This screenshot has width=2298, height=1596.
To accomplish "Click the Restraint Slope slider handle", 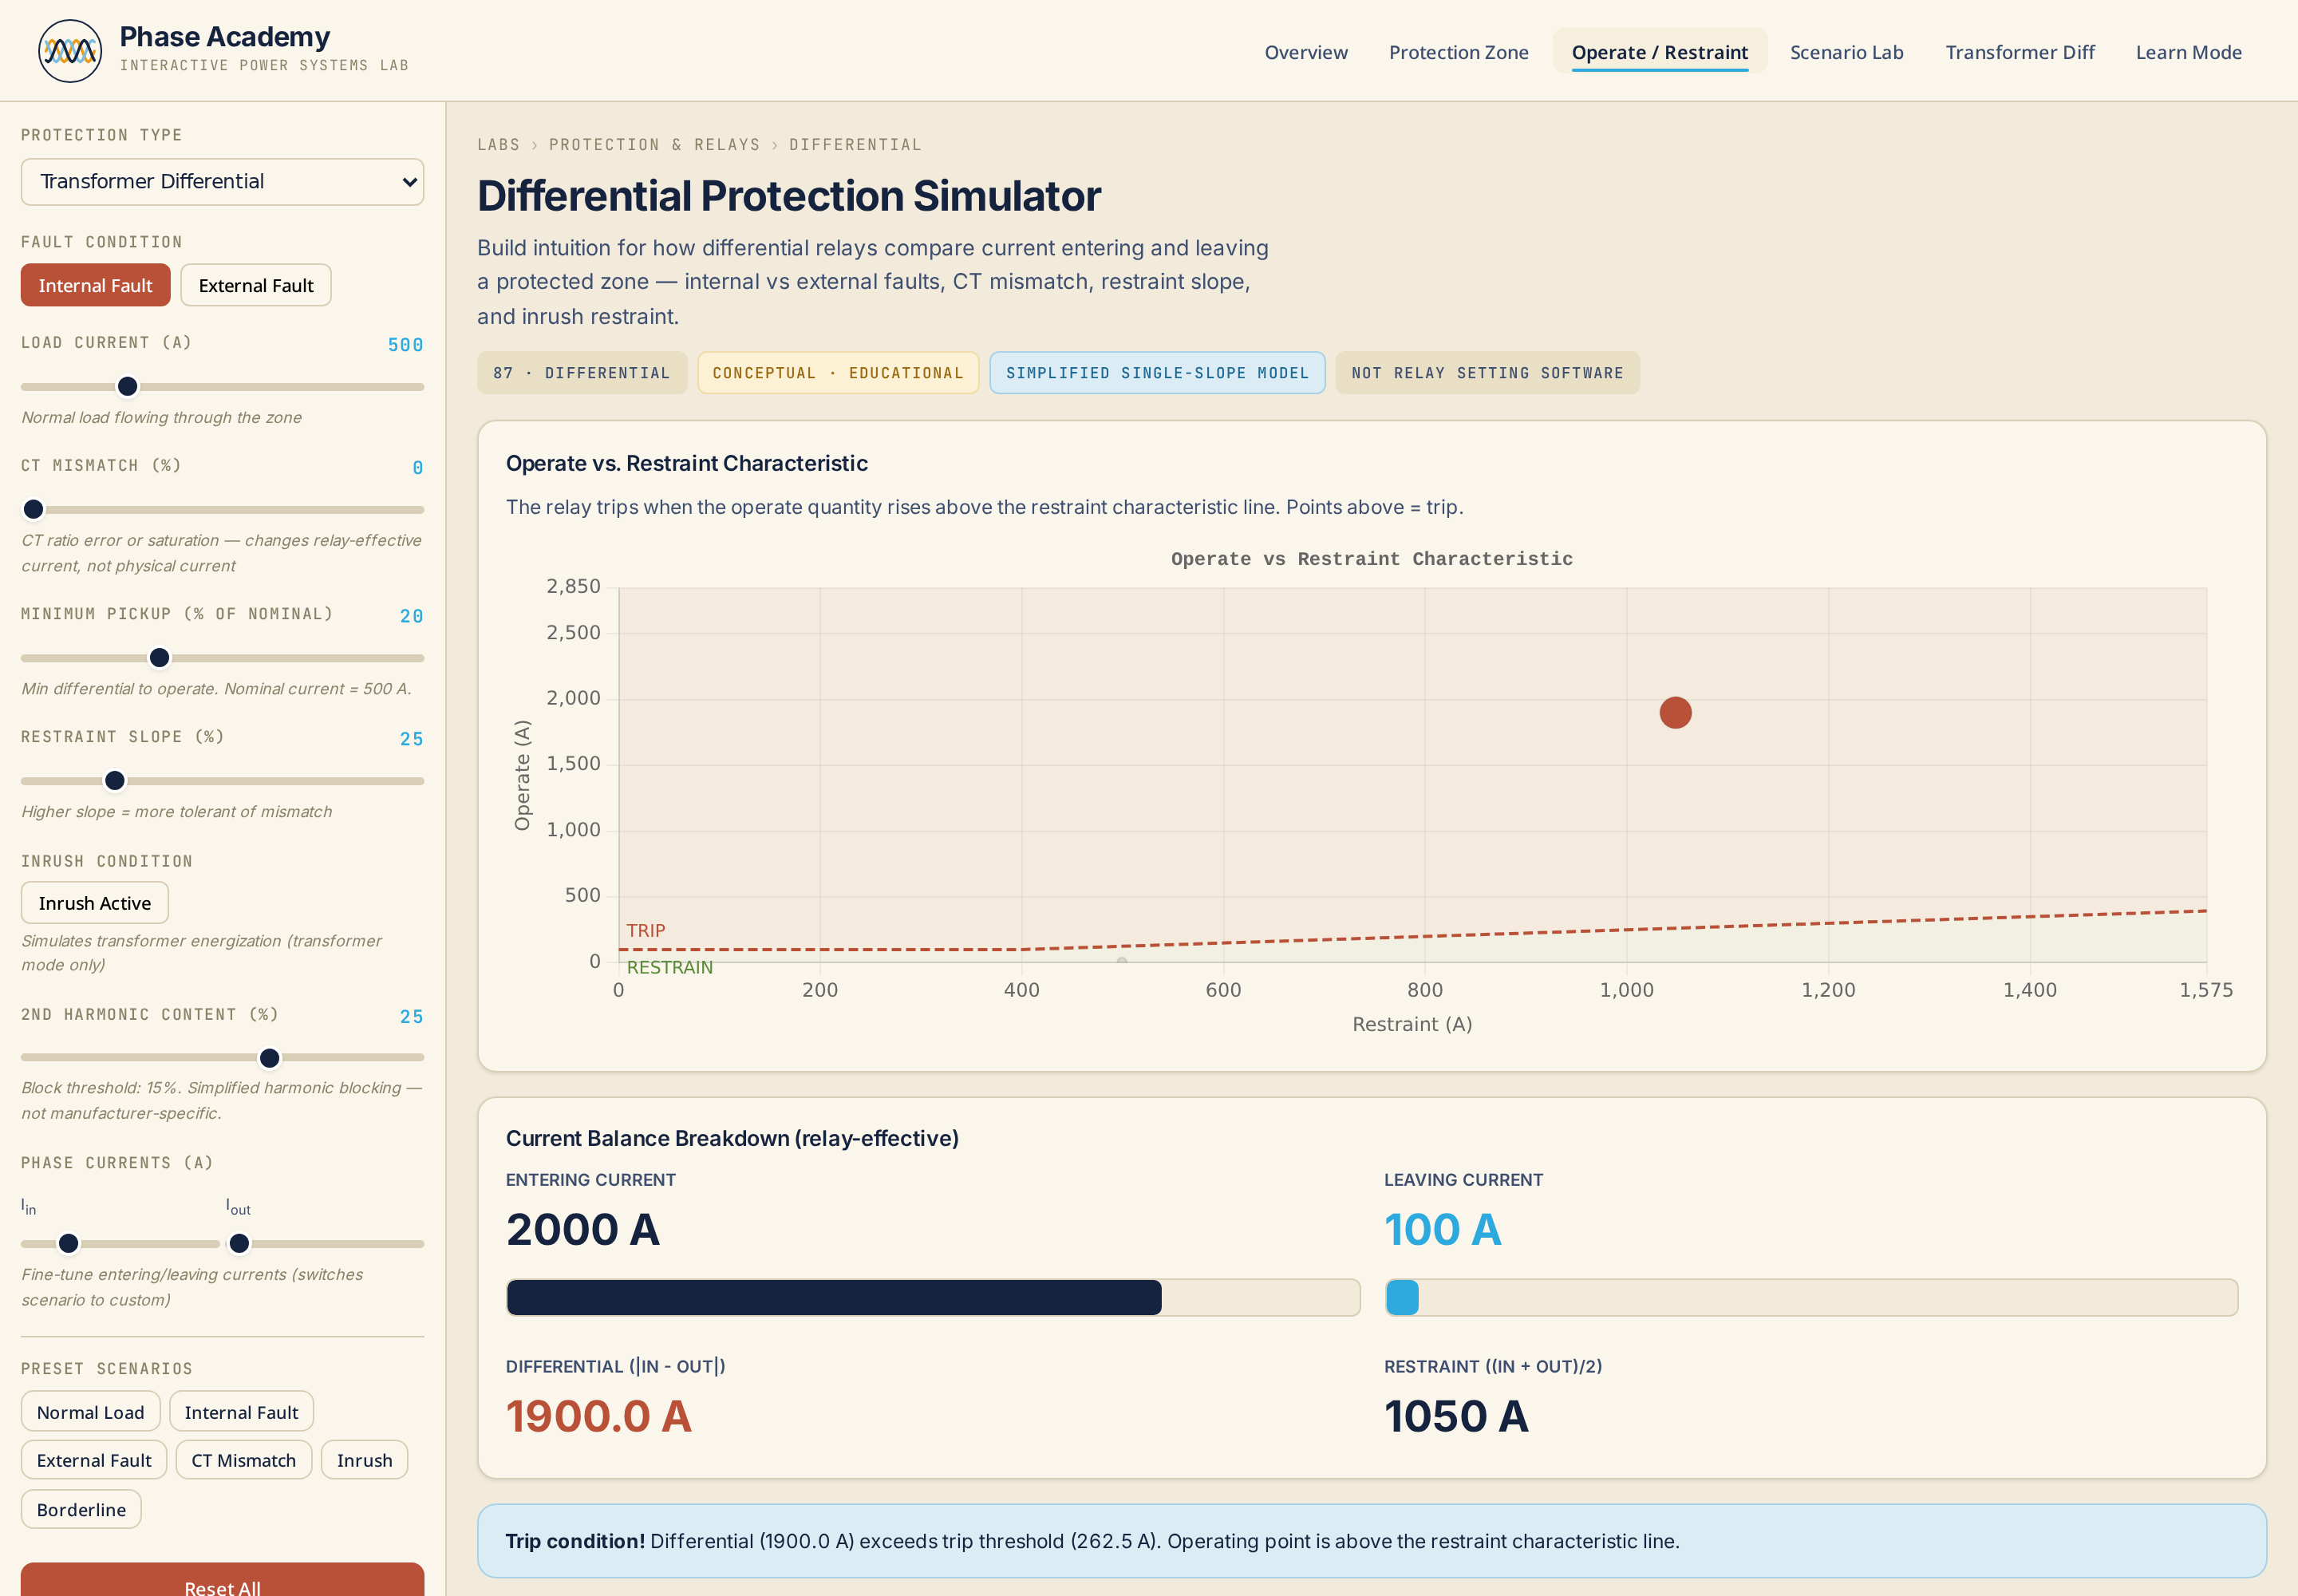I will (115, 781).
